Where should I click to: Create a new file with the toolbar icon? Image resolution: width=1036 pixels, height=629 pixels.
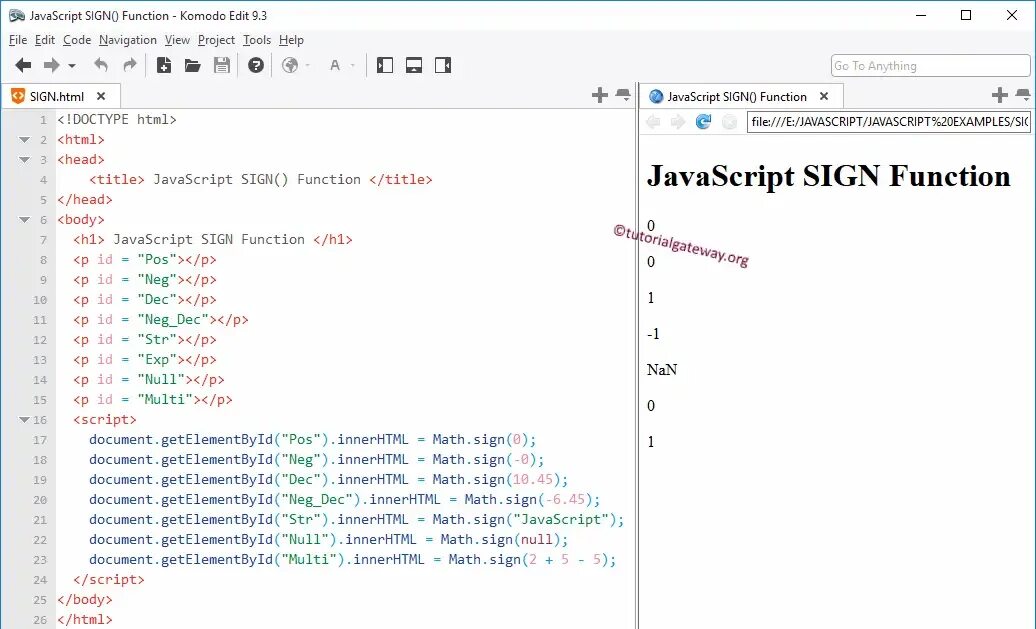[x=164, y=65]
